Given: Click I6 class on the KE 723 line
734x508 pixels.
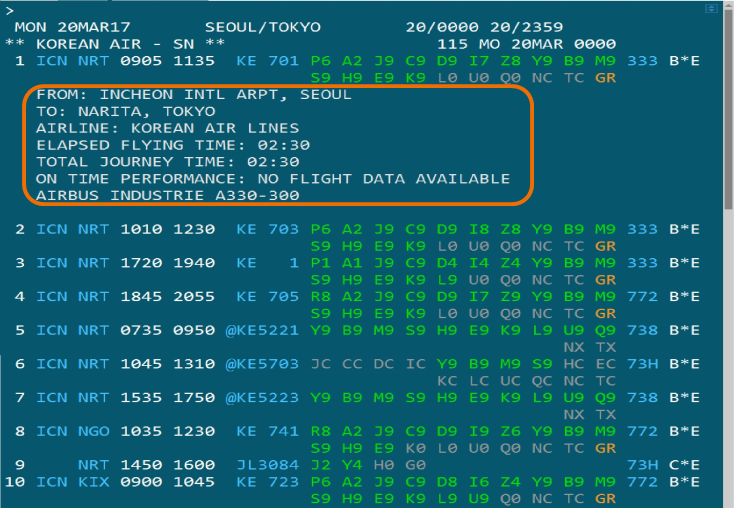Looking at the screenshot, I should click(x=478, y=482).
